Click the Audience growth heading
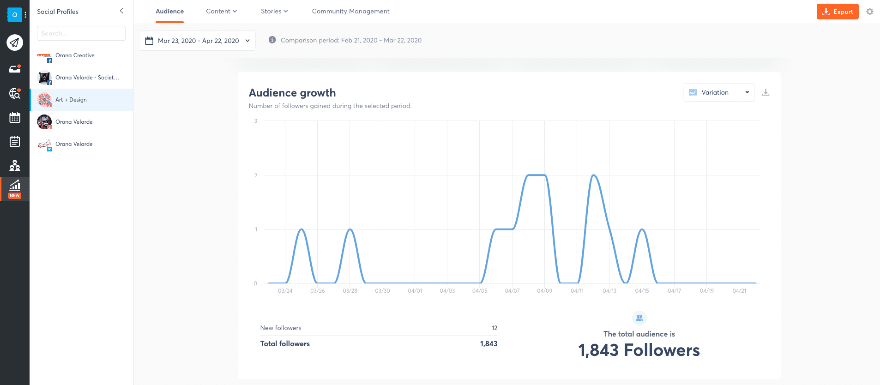880x385 pixels. pos(292,93)
